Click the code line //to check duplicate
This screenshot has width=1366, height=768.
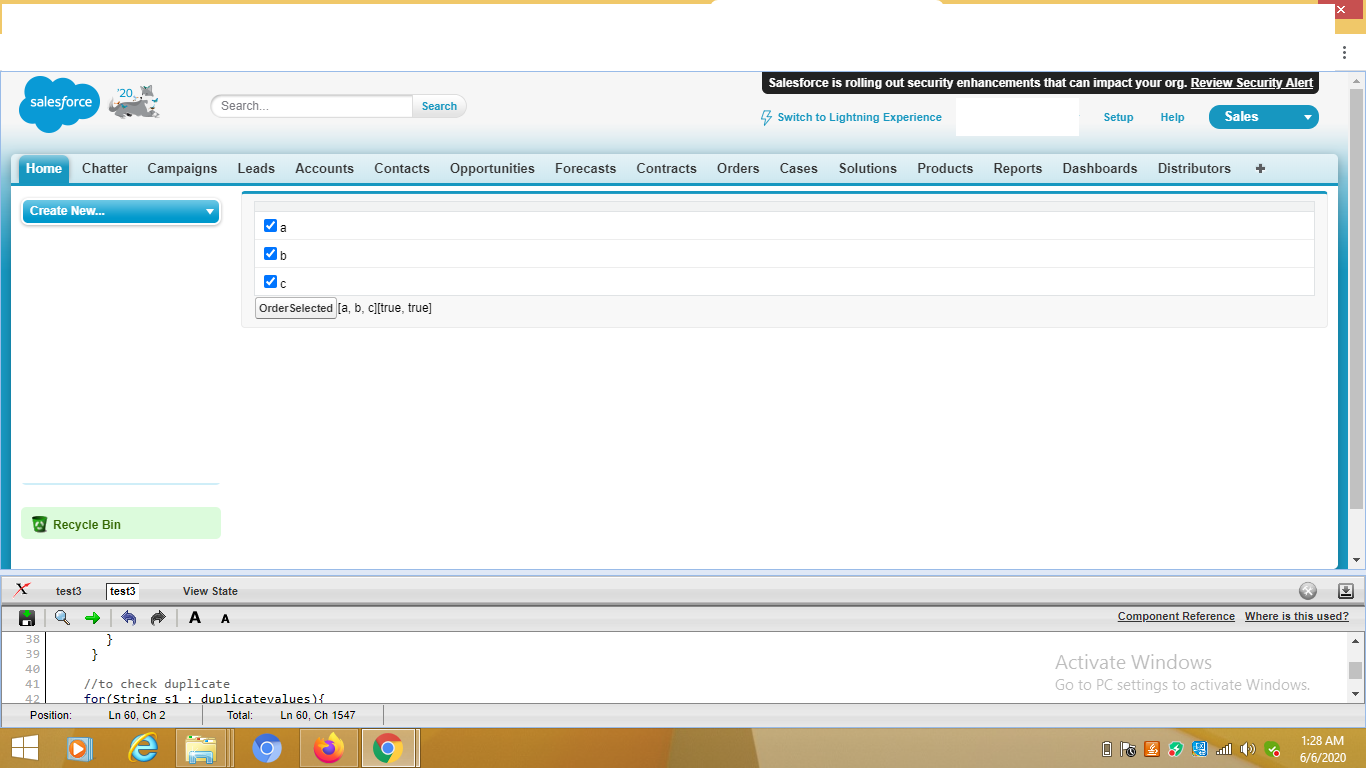point(157,684)
